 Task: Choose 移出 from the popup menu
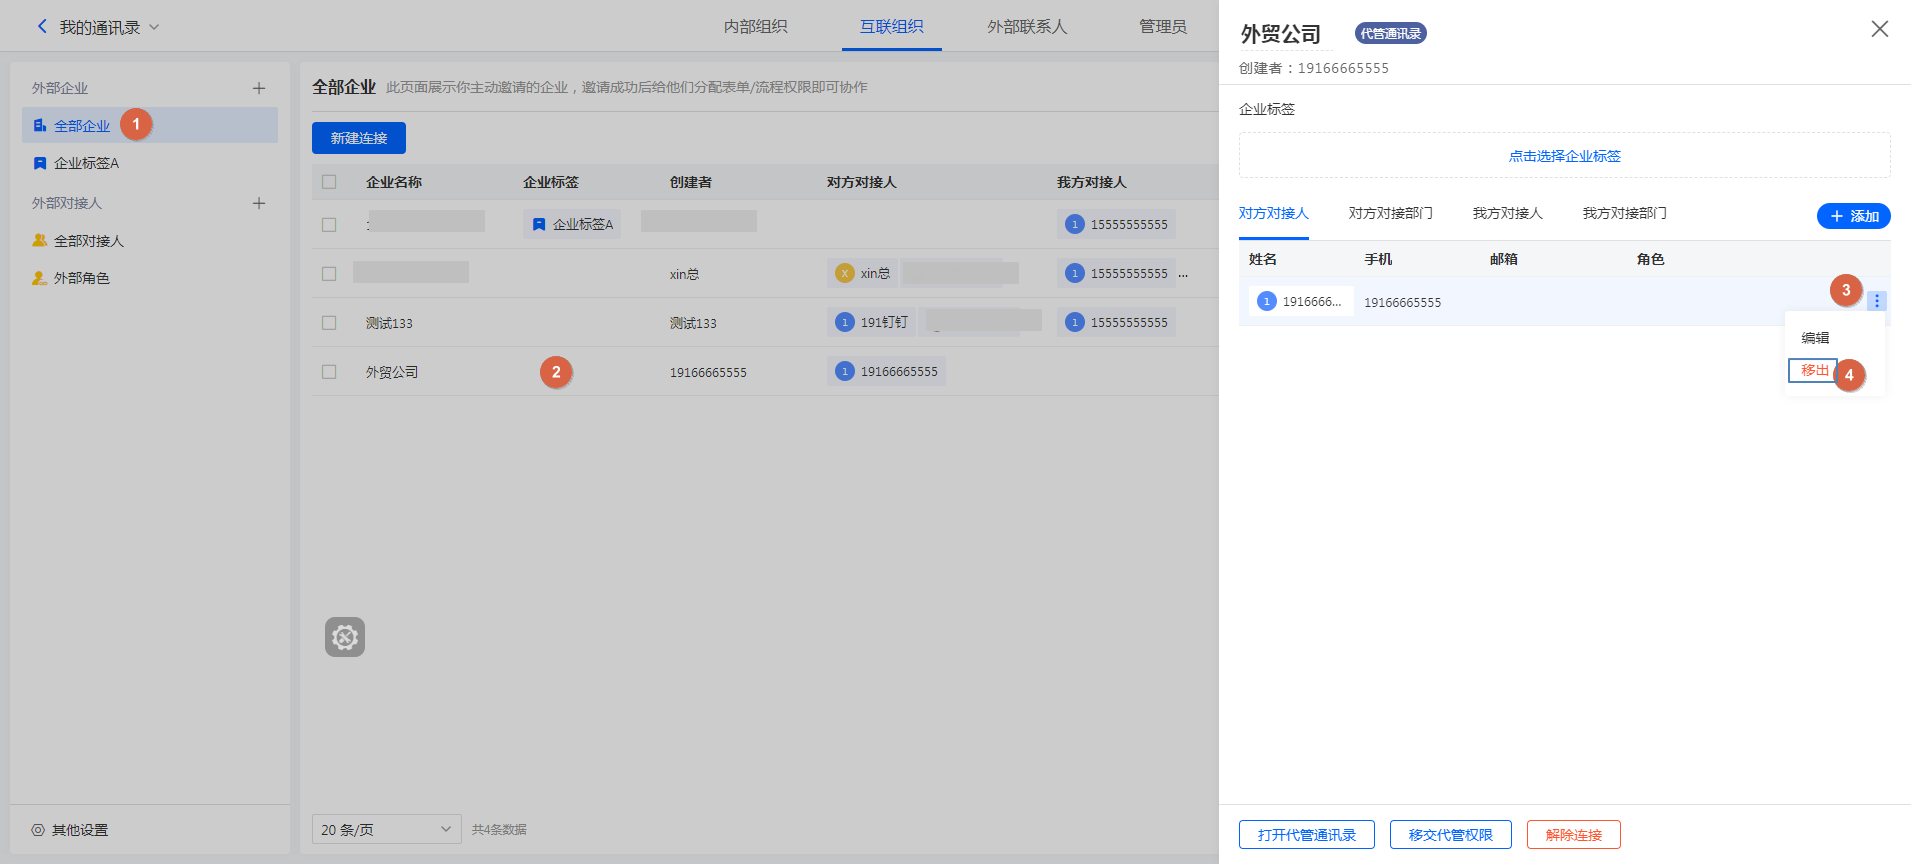(x=1814, y=370)
